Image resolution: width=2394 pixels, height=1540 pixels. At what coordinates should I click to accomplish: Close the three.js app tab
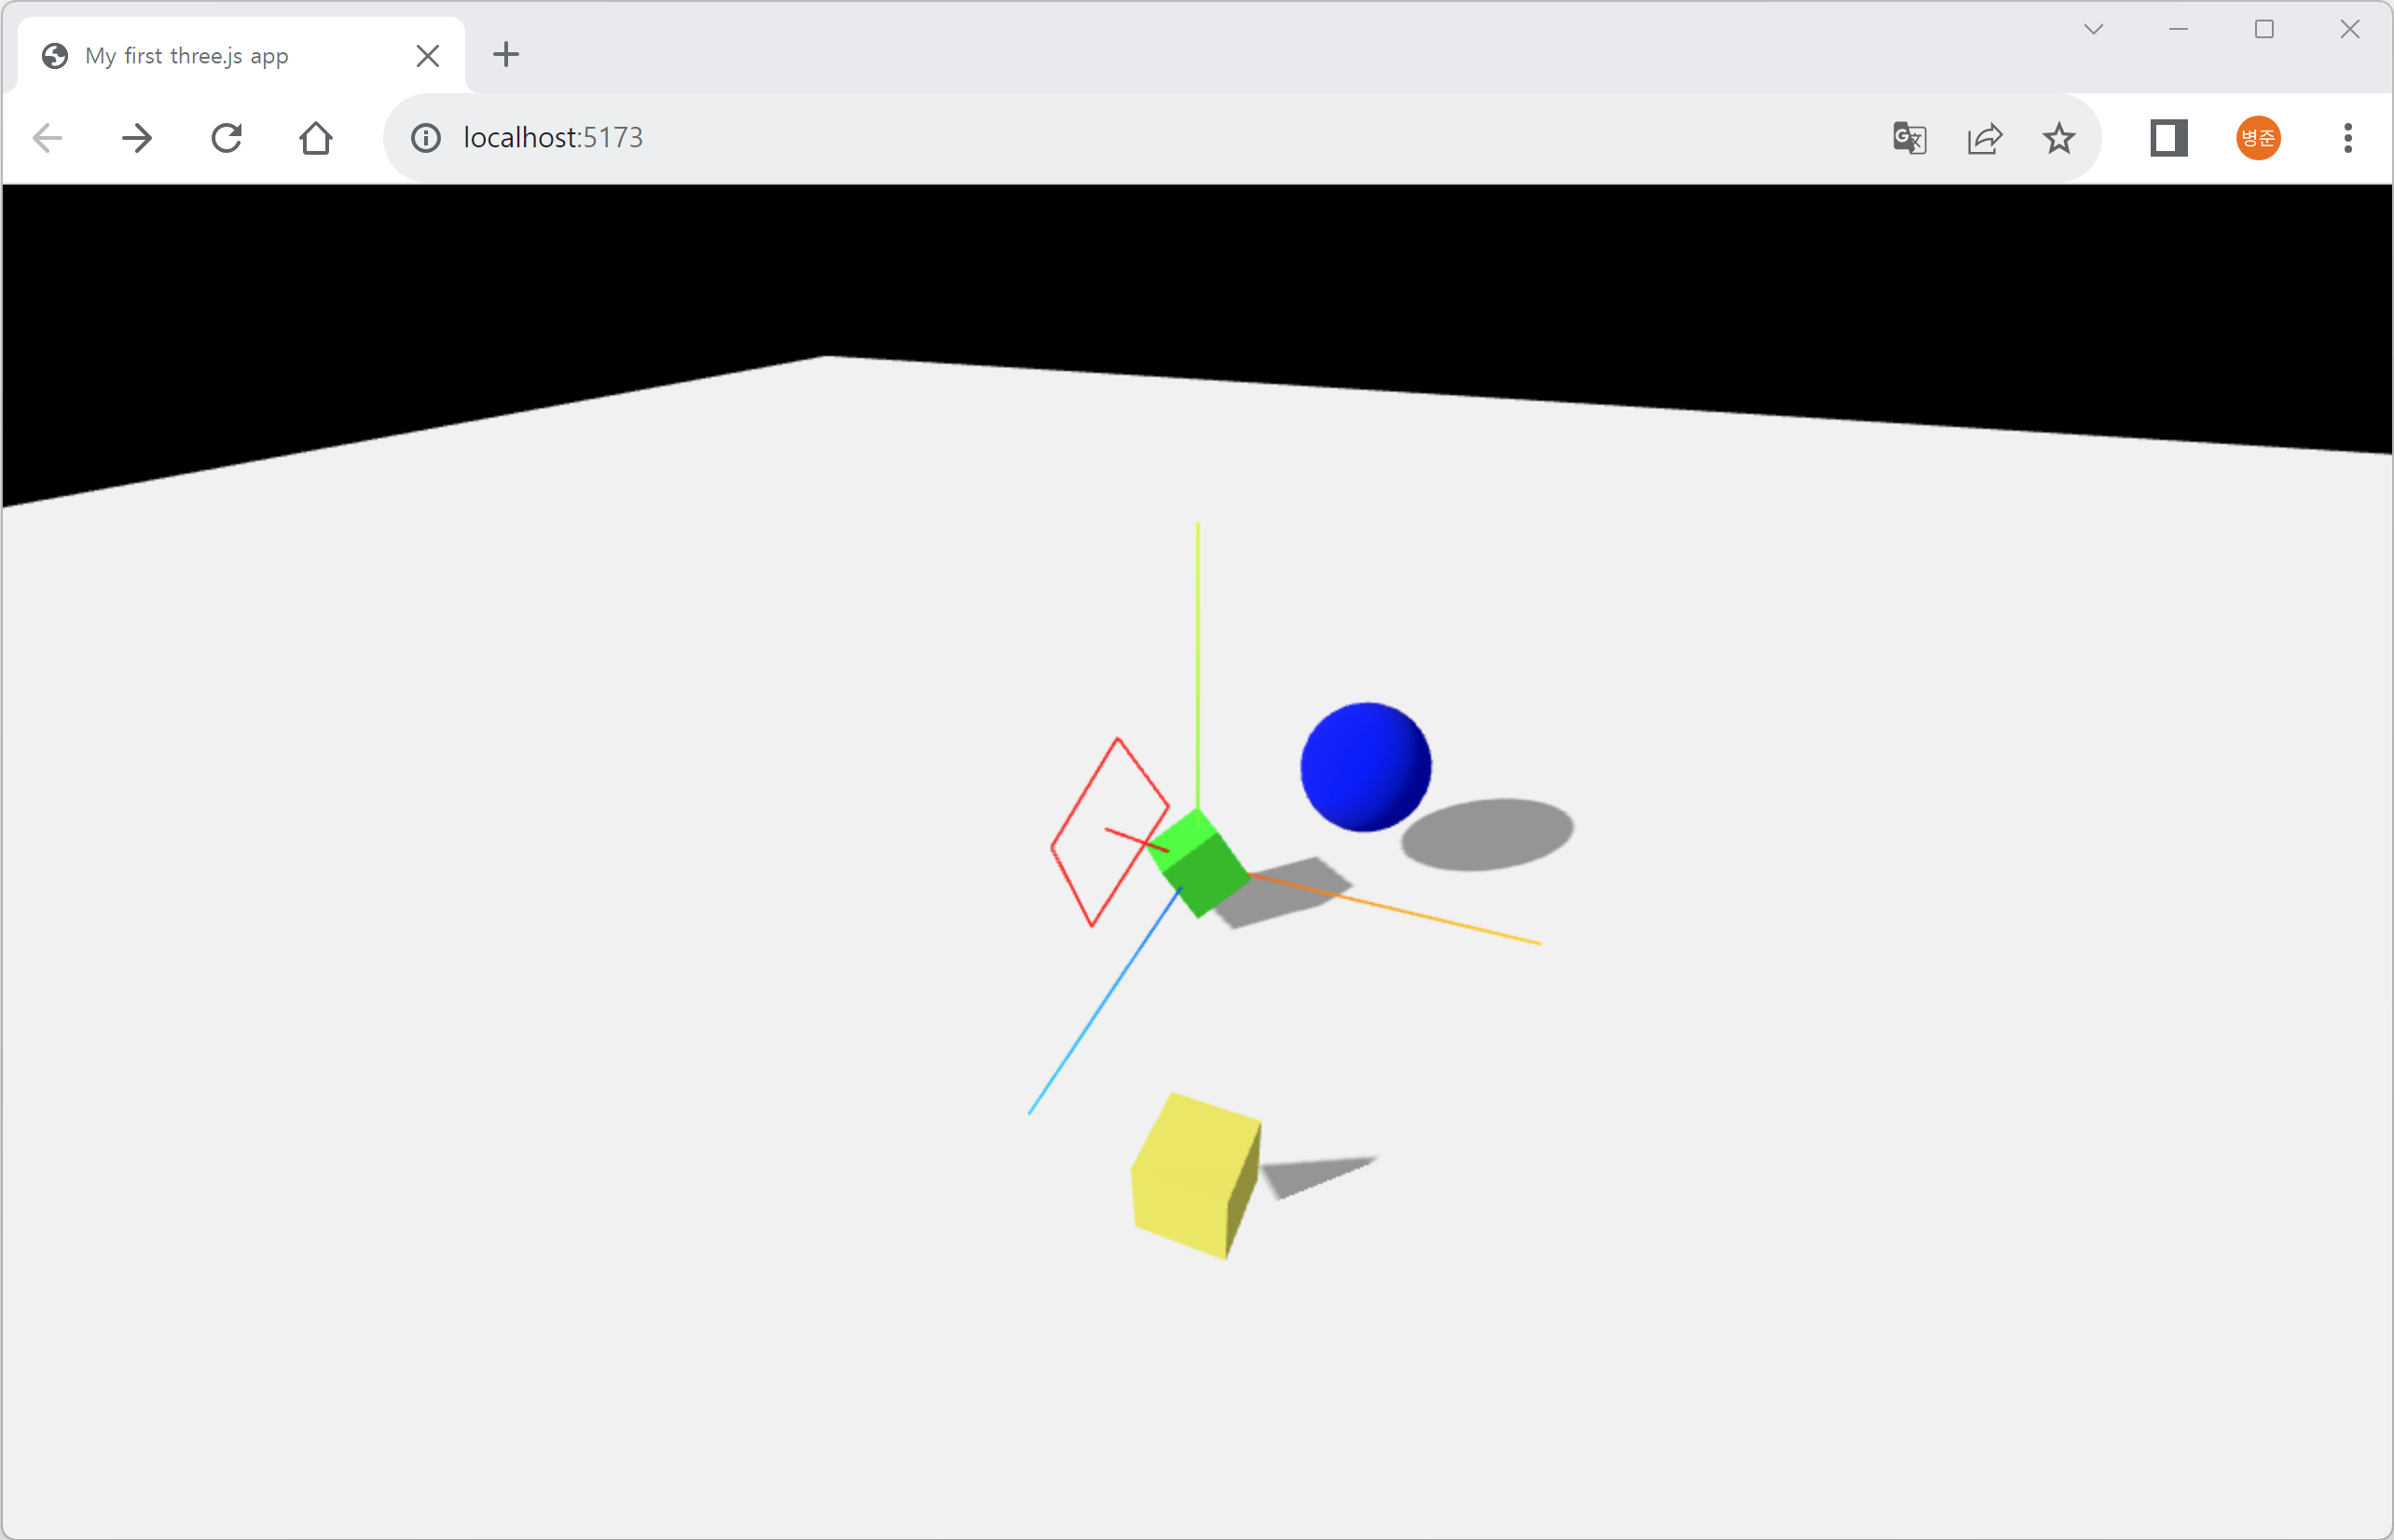pos(428,56)
